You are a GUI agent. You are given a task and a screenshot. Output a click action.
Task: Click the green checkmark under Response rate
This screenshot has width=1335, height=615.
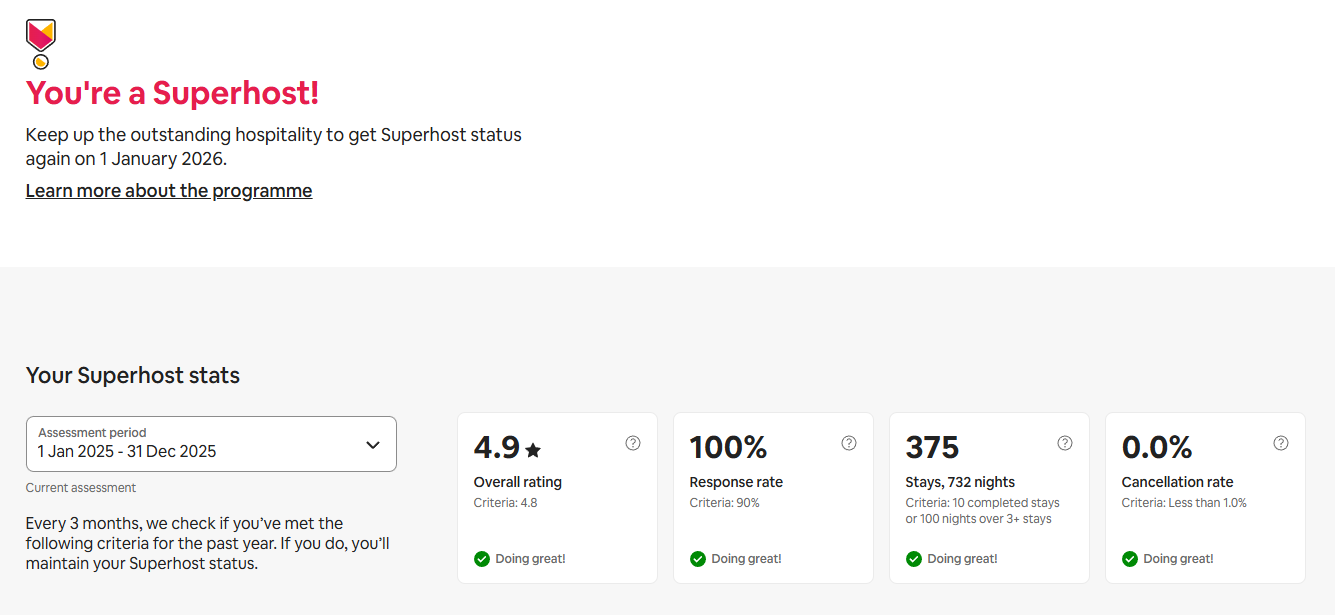tap(697, 559)
